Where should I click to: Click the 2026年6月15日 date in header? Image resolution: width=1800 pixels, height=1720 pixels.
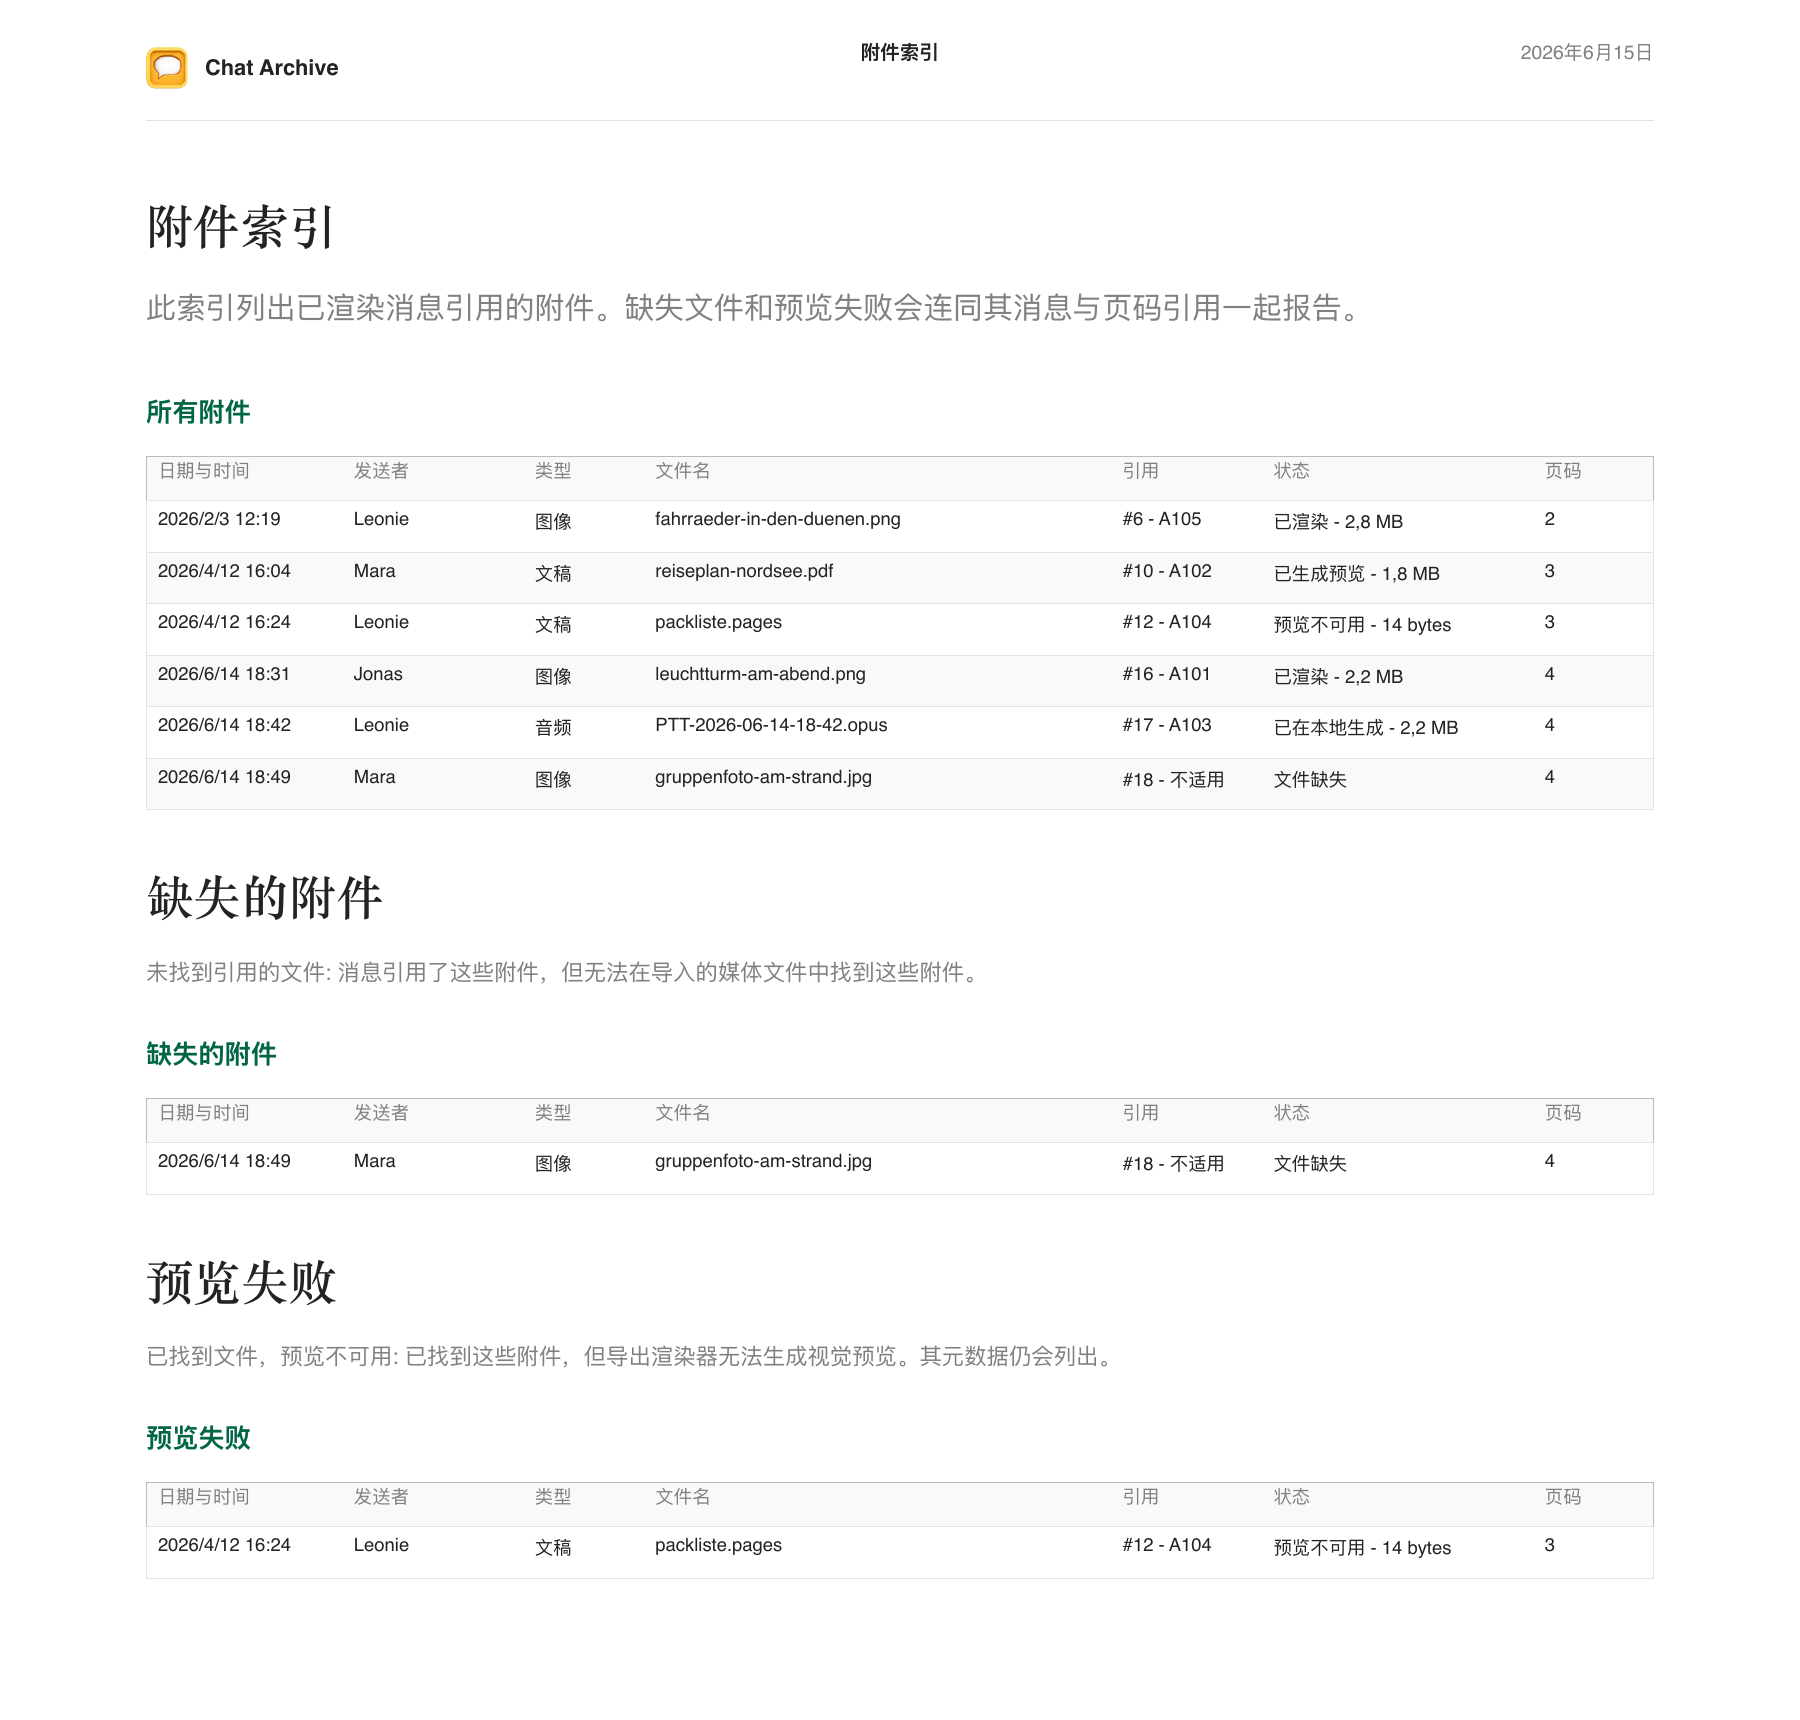point(1586,53)
